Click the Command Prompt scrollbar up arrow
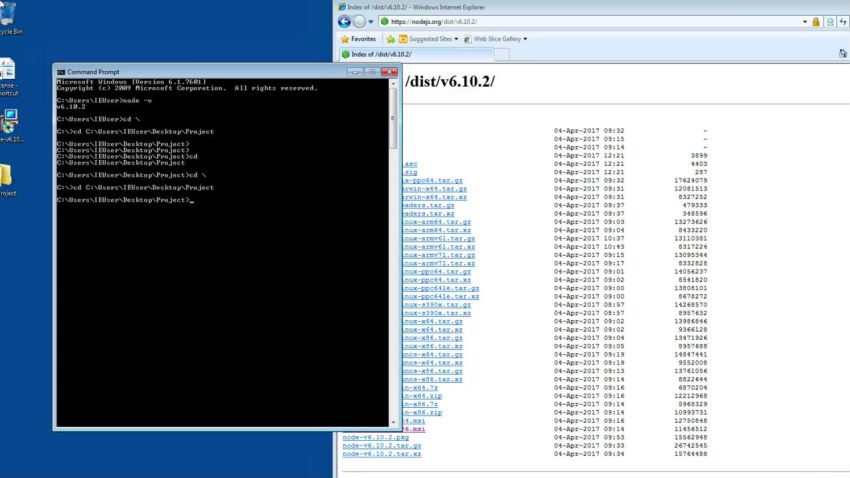 (x=394, y=83)
